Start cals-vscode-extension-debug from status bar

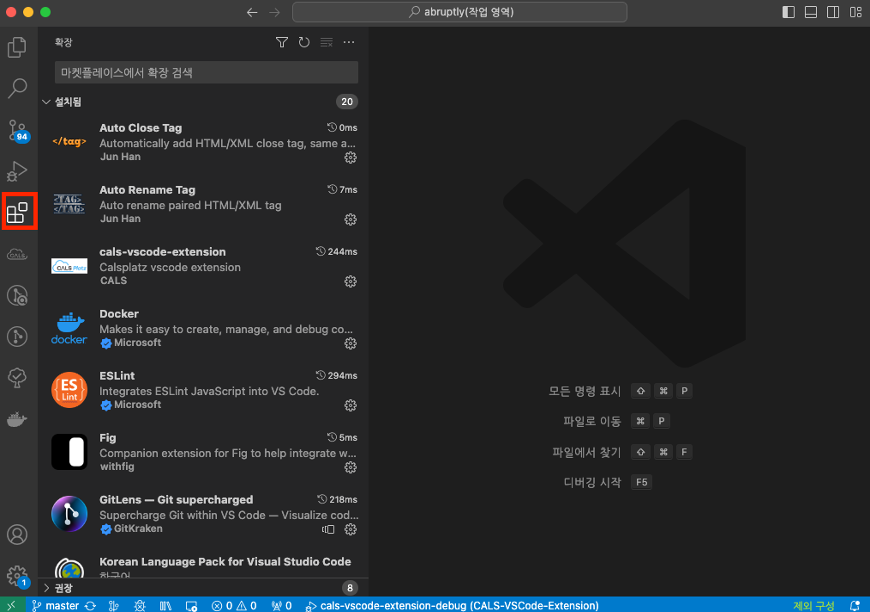pos(452,606)
